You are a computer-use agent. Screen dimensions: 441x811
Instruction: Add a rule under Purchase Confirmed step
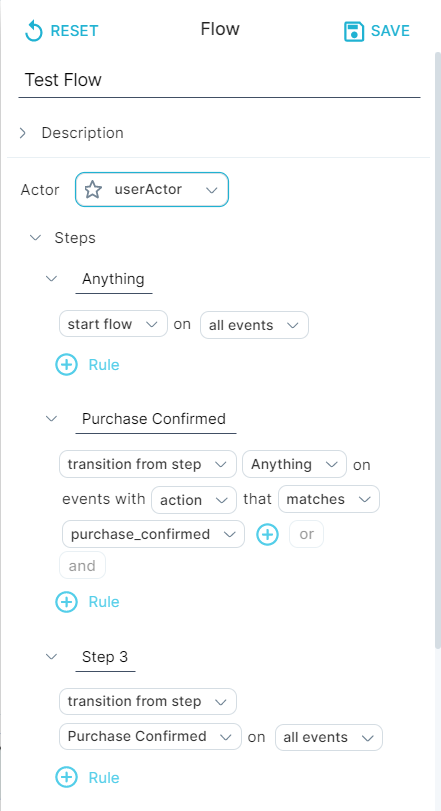(x=87, y=602)
